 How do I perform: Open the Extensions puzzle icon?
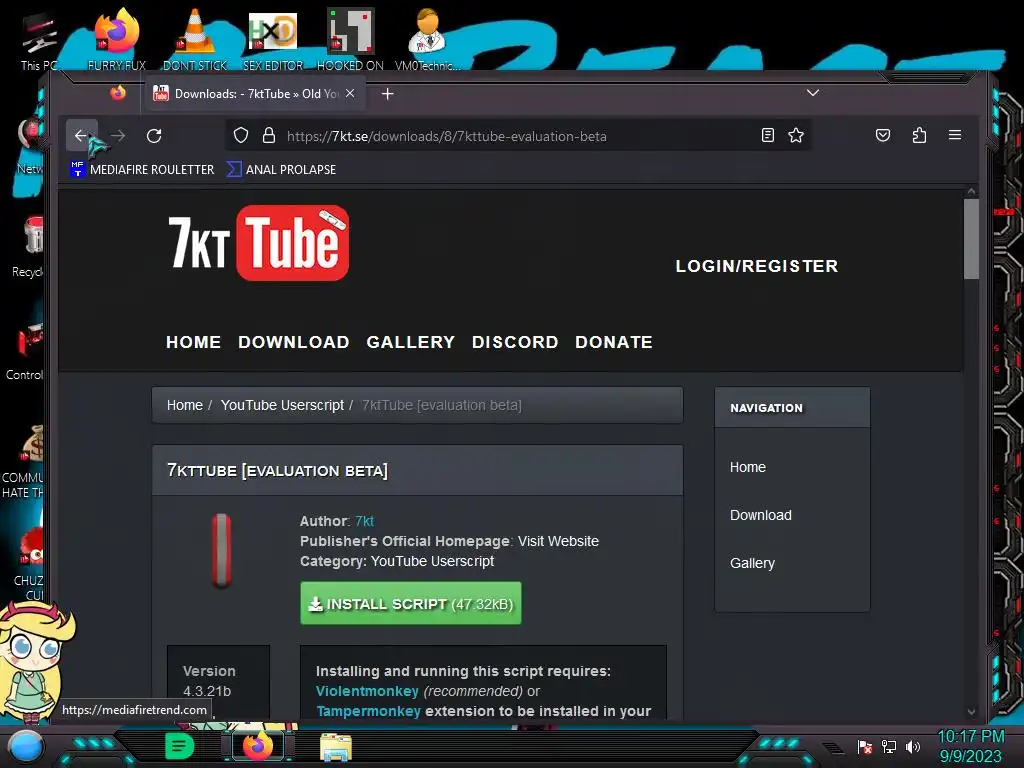pos(920,135)
